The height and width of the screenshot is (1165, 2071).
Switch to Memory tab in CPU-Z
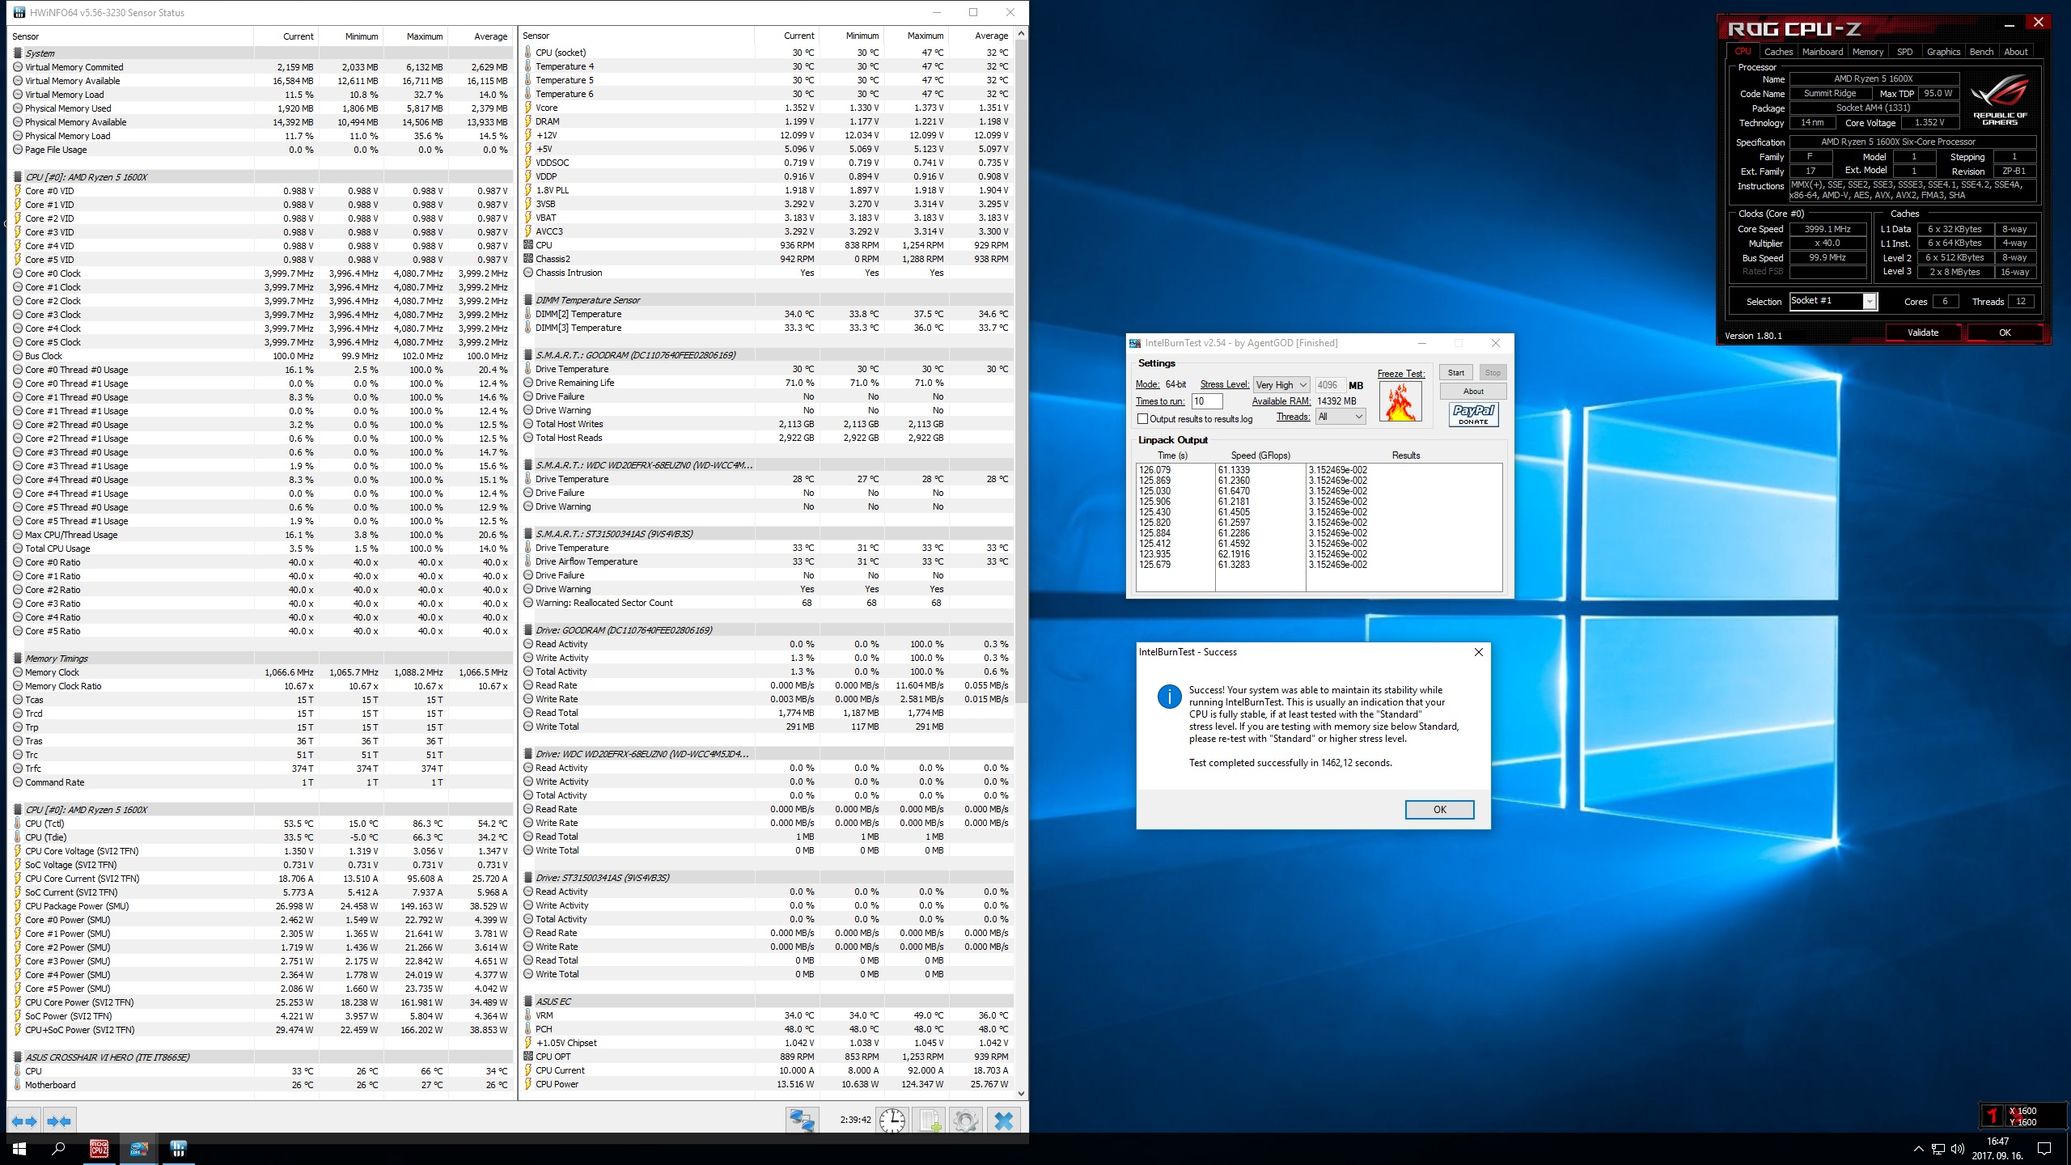1867,52
